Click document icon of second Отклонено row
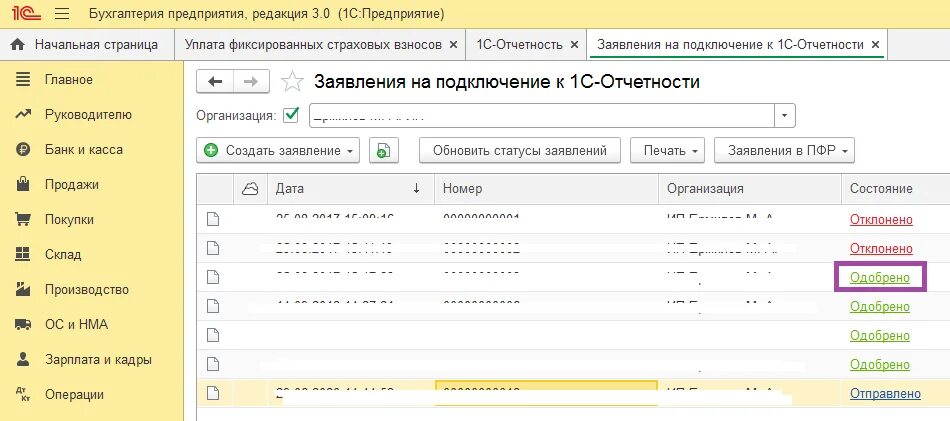The image size is (950, 421). (x=213, y=248)
